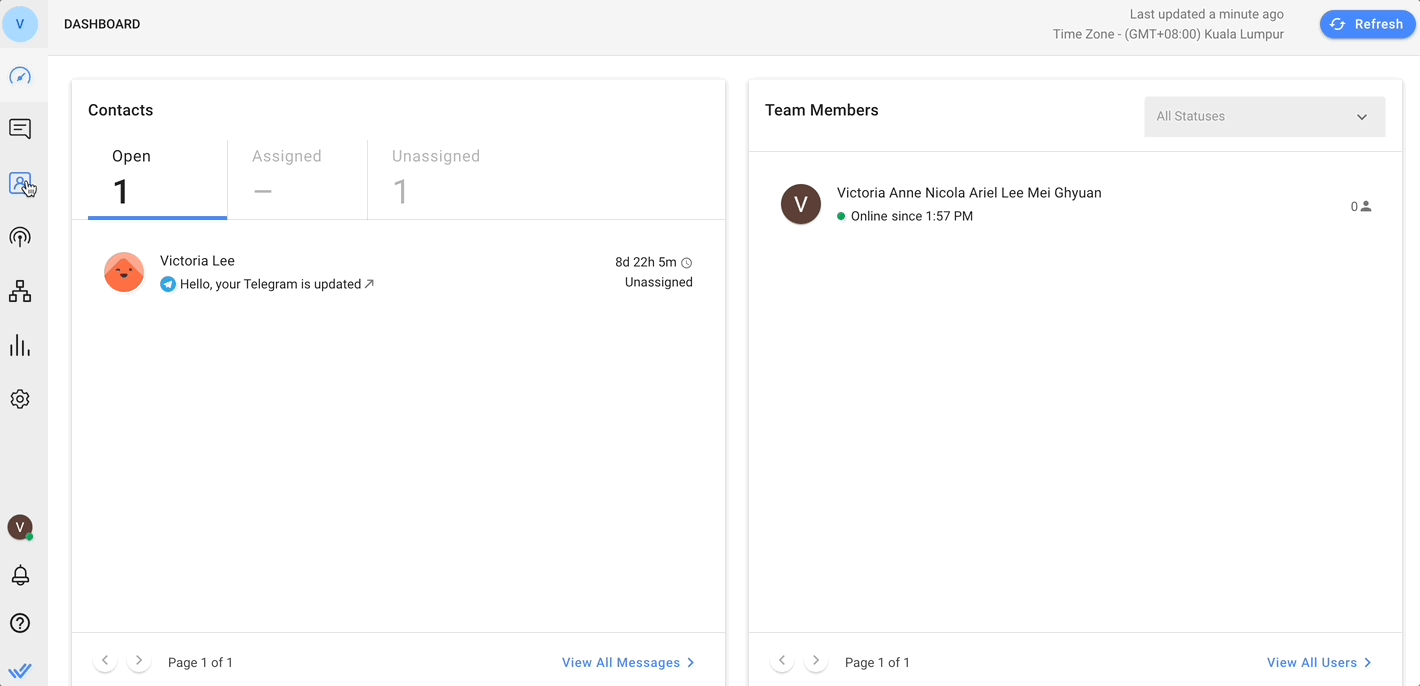This screenshot has width=1420, height=686.
Task: Open user profile avatar with online status
Action: tap(20, 527)
